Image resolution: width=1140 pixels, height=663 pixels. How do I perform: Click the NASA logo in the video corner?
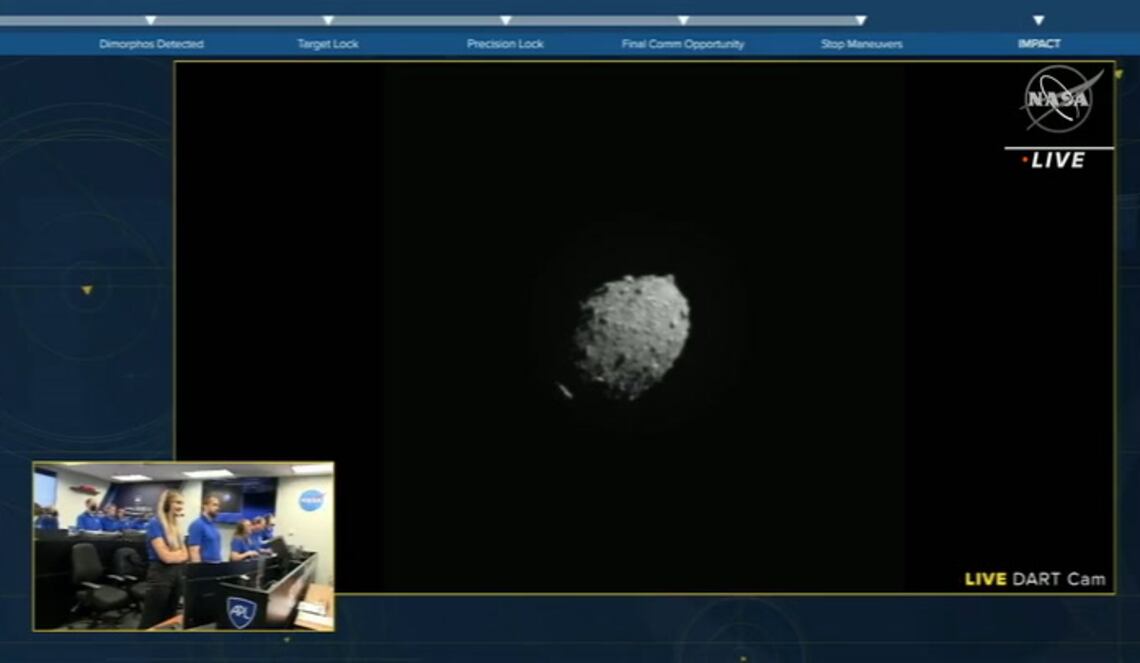pyautogui.click(x=1060, y=99)
